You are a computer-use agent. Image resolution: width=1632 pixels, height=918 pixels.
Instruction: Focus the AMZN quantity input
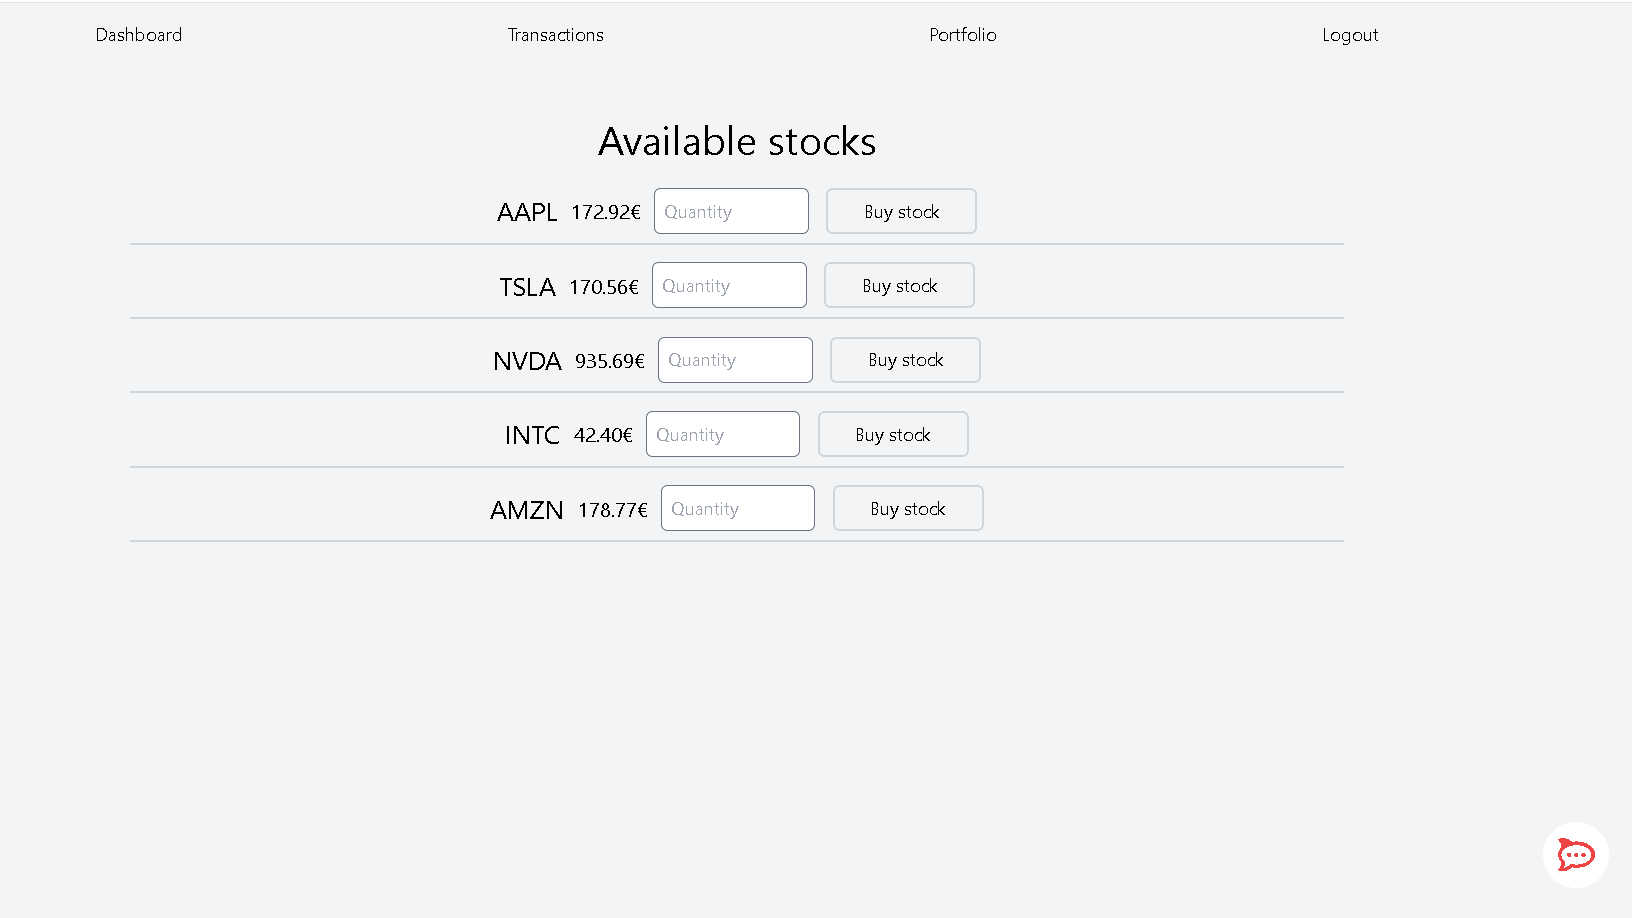click(737, 509)
